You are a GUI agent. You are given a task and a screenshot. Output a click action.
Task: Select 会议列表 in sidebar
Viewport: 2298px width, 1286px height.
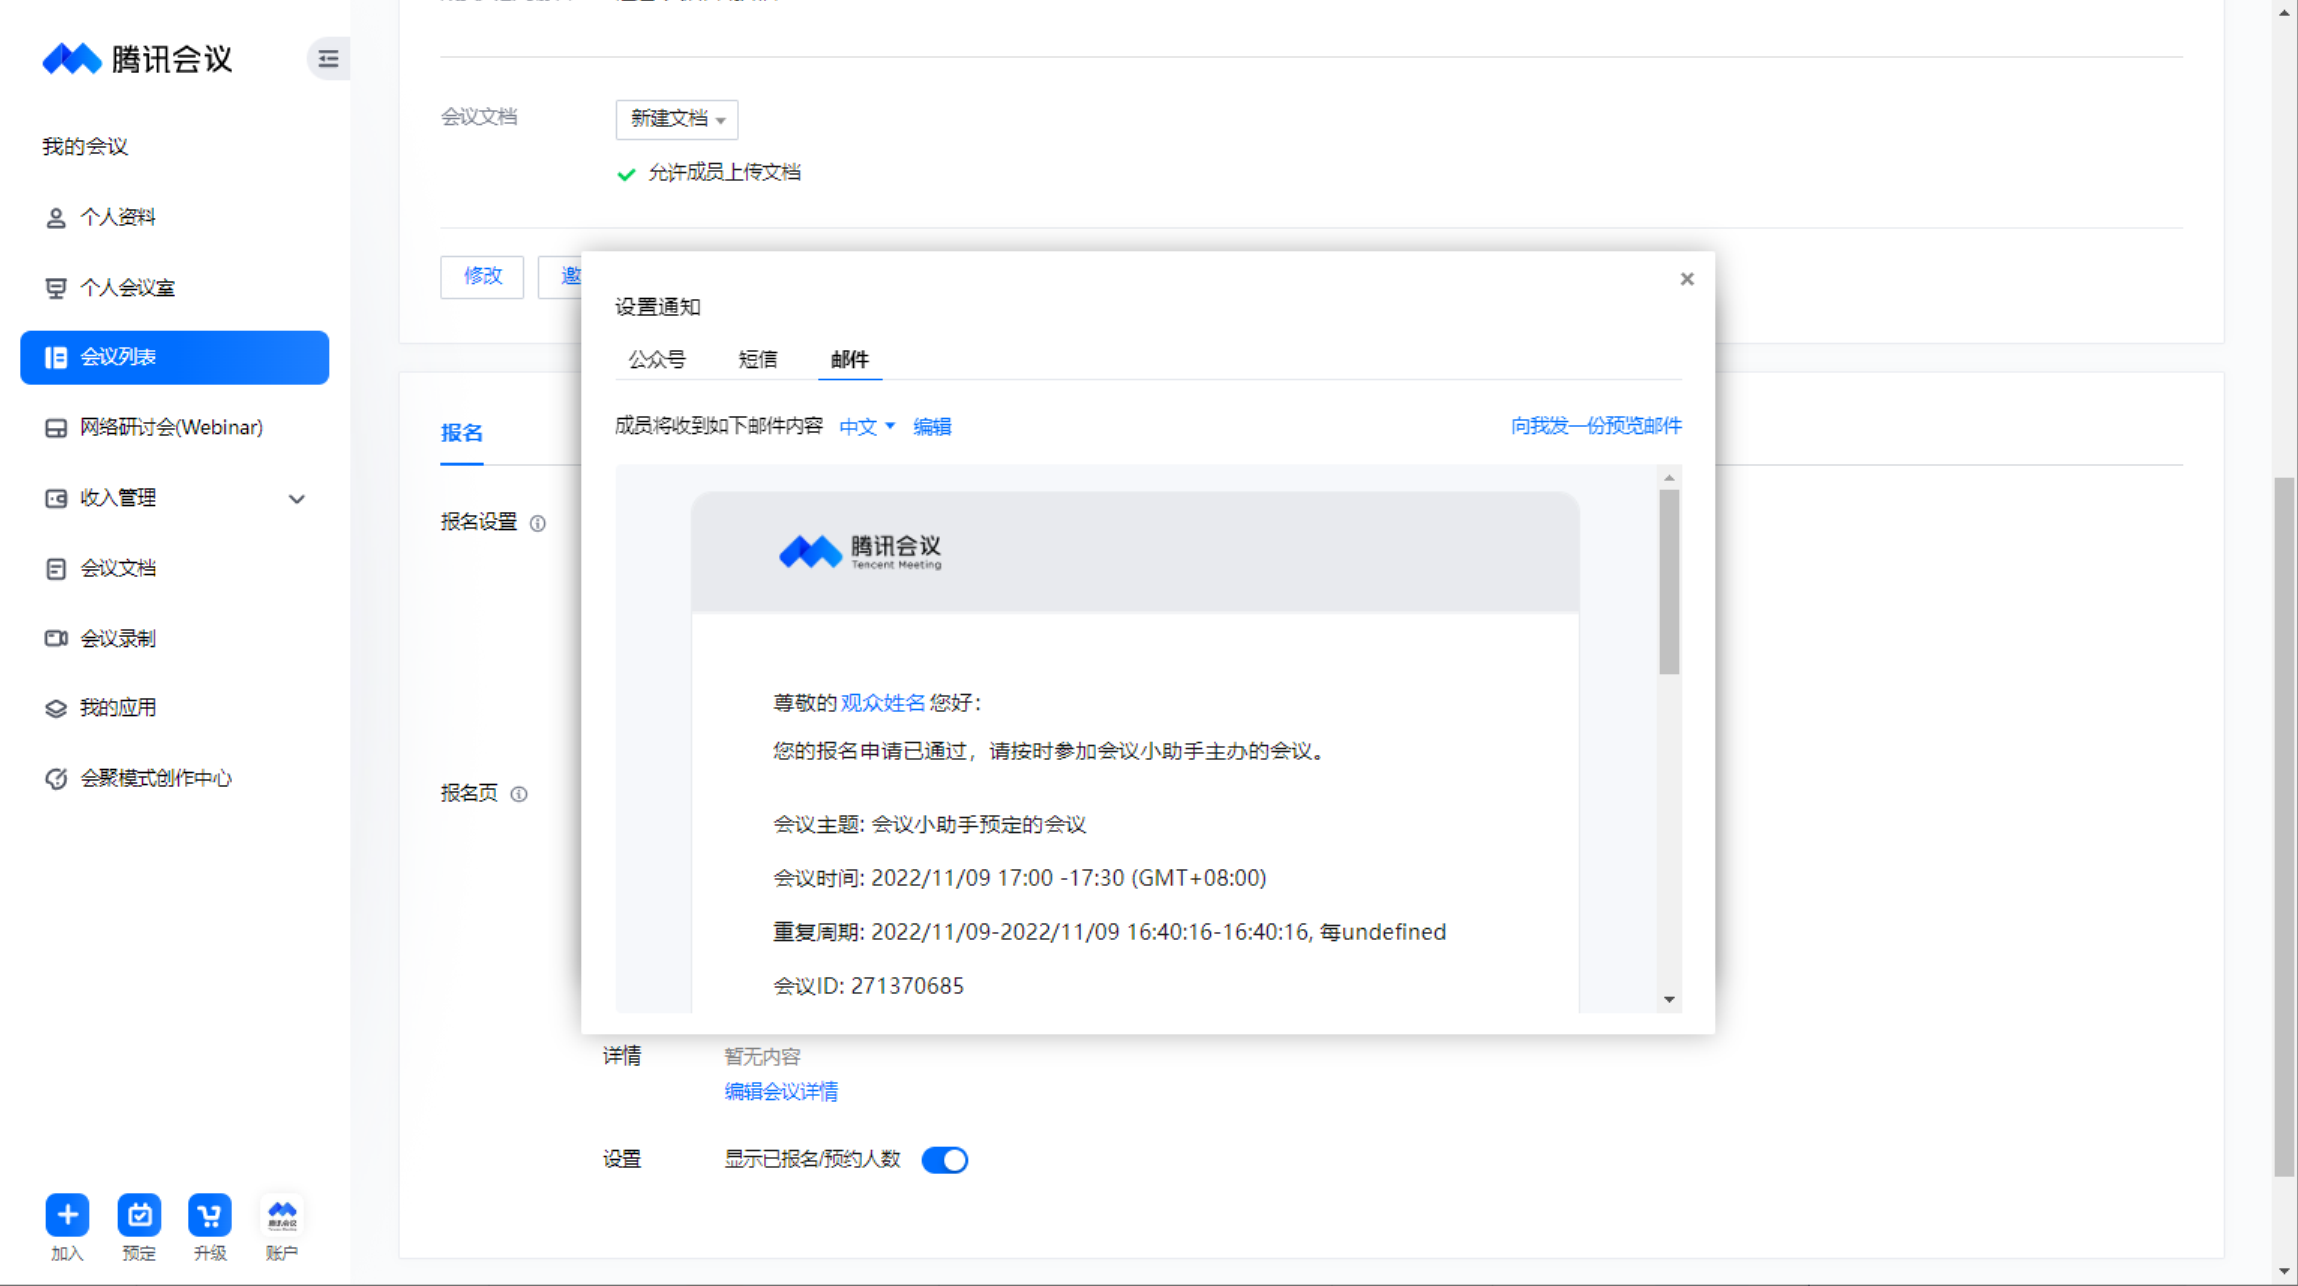(x=174, y=357)
